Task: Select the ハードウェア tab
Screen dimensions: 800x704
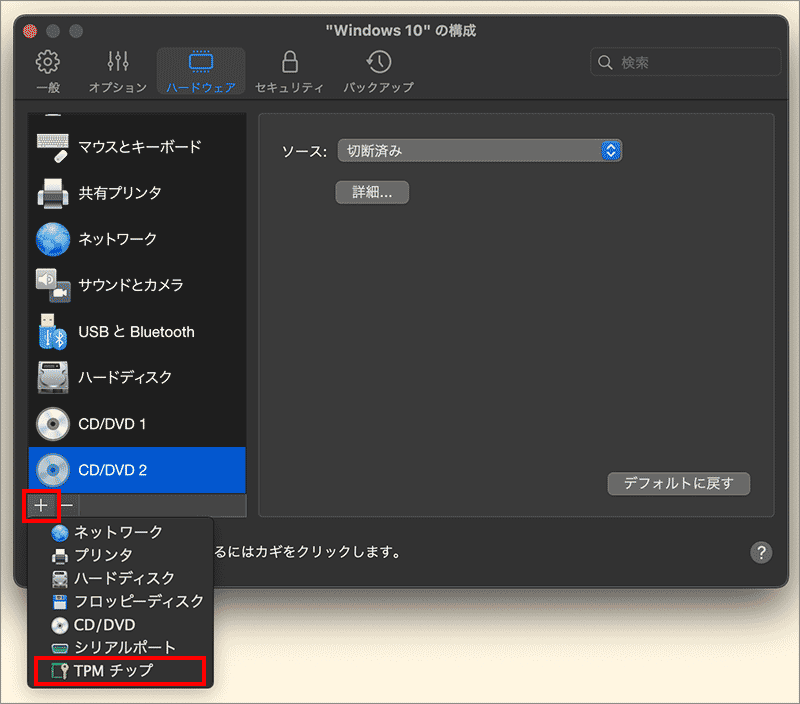Action: (201, 71)
